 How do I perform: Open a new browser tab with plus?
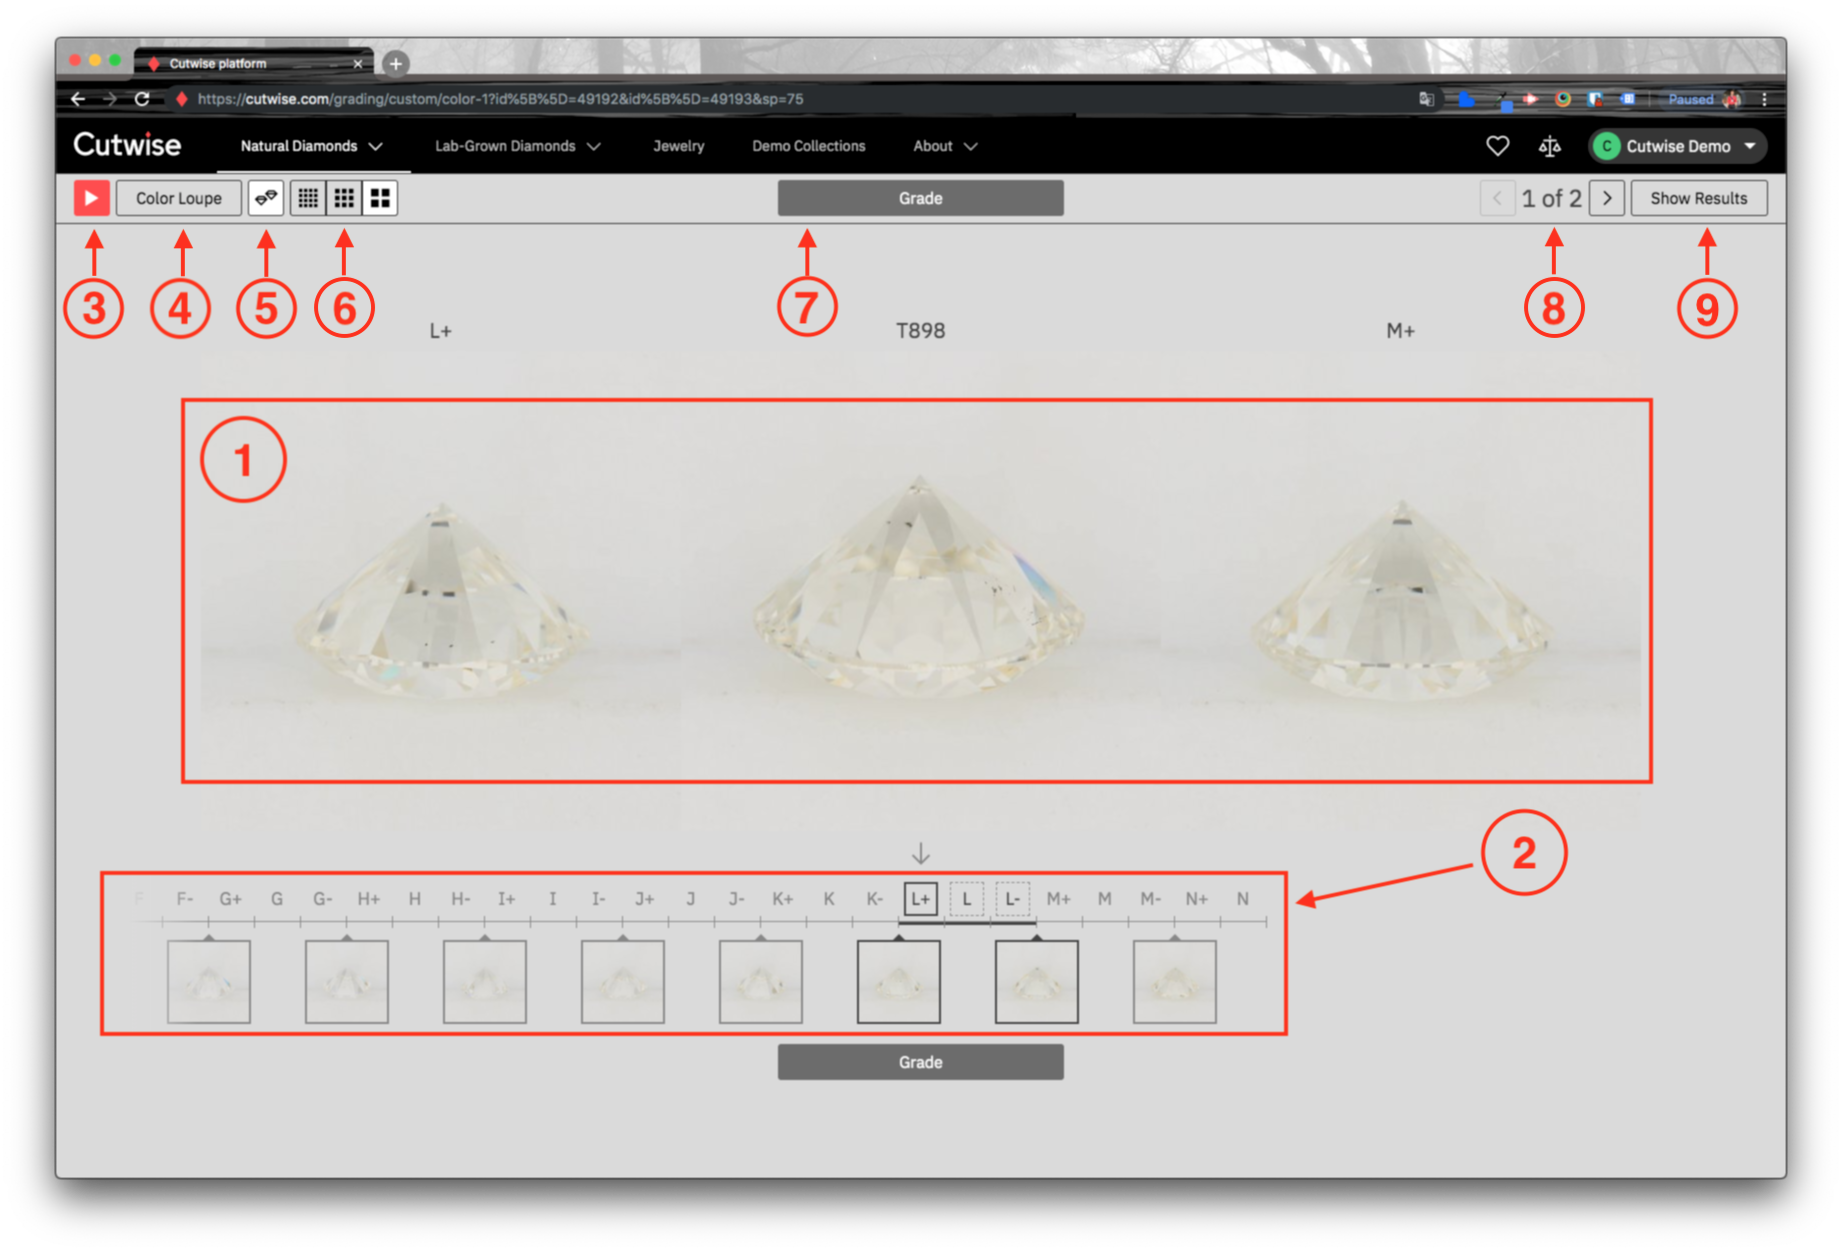[x=396, y=63]
